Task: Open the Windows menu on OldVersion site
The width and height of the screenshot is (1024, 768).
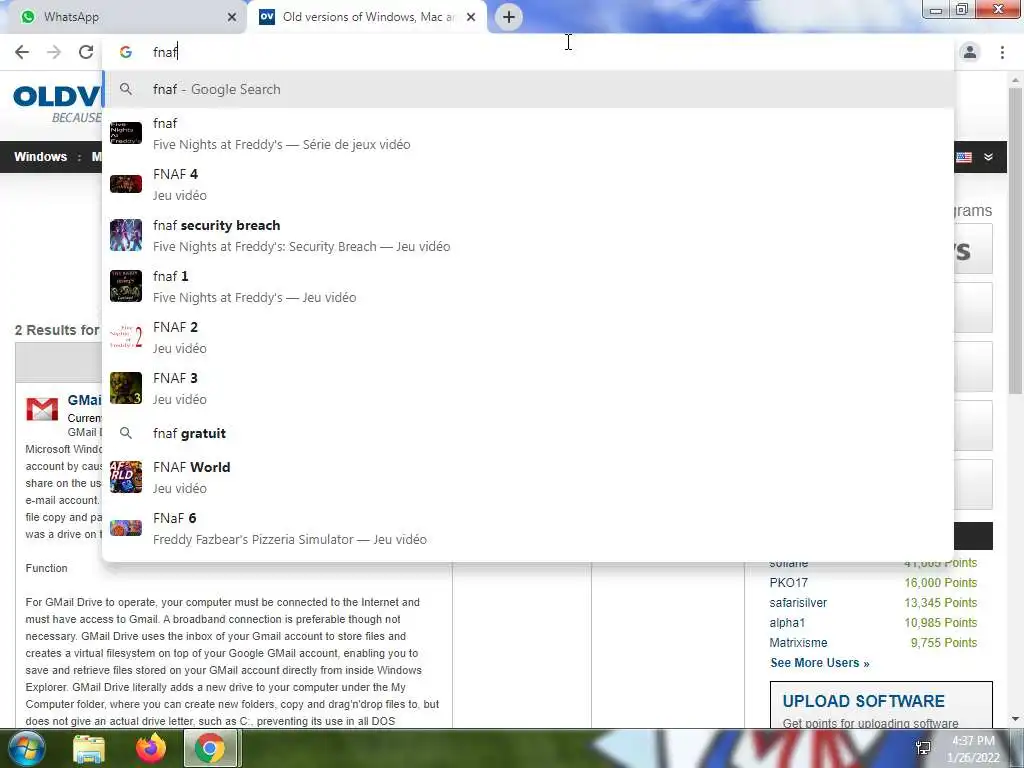Action: (x=40, y=157)
